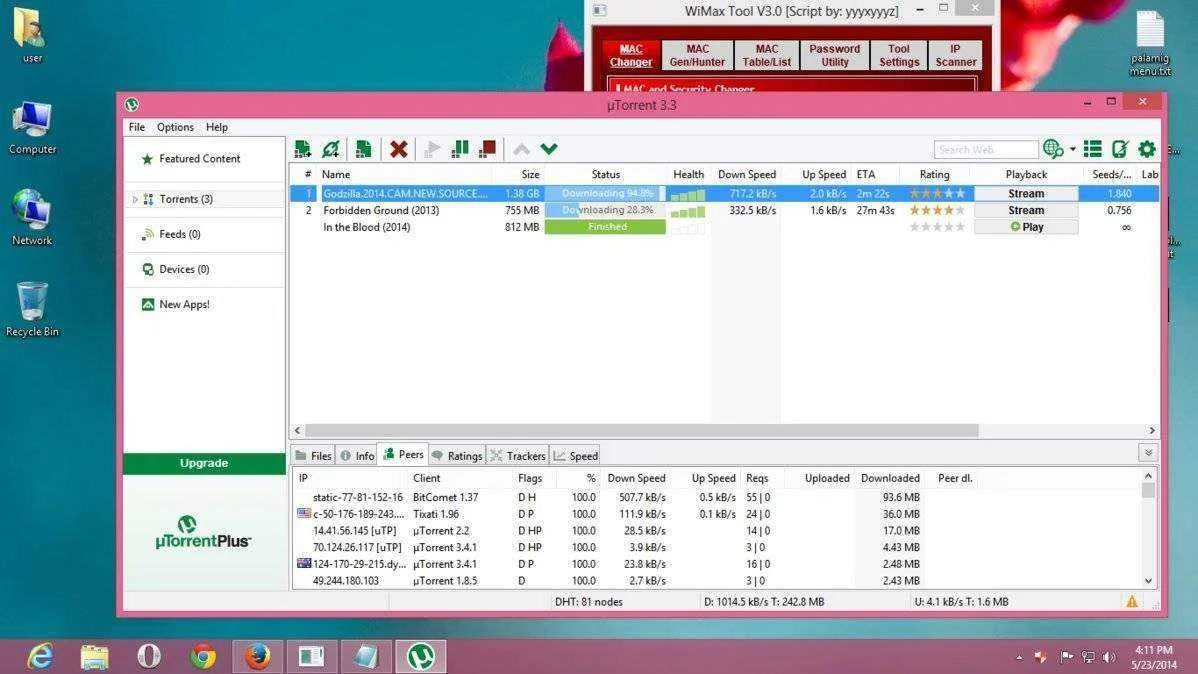Click the Finished status bar
The height and width of the screenshot is (674, 1198).
click(605, 227)
